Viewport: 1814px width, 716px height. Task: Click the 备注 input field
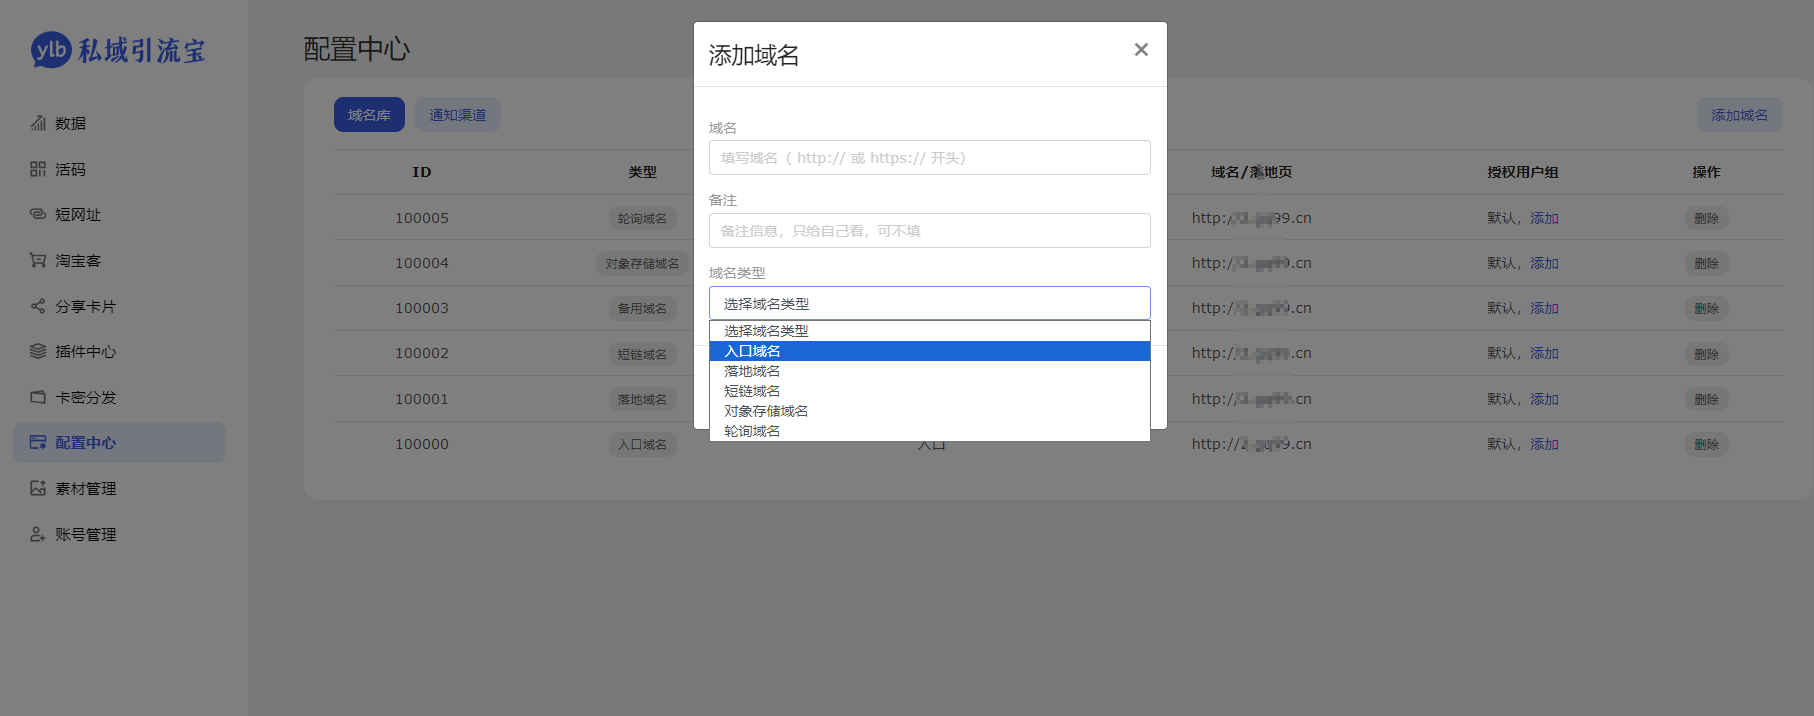(930, 231)
